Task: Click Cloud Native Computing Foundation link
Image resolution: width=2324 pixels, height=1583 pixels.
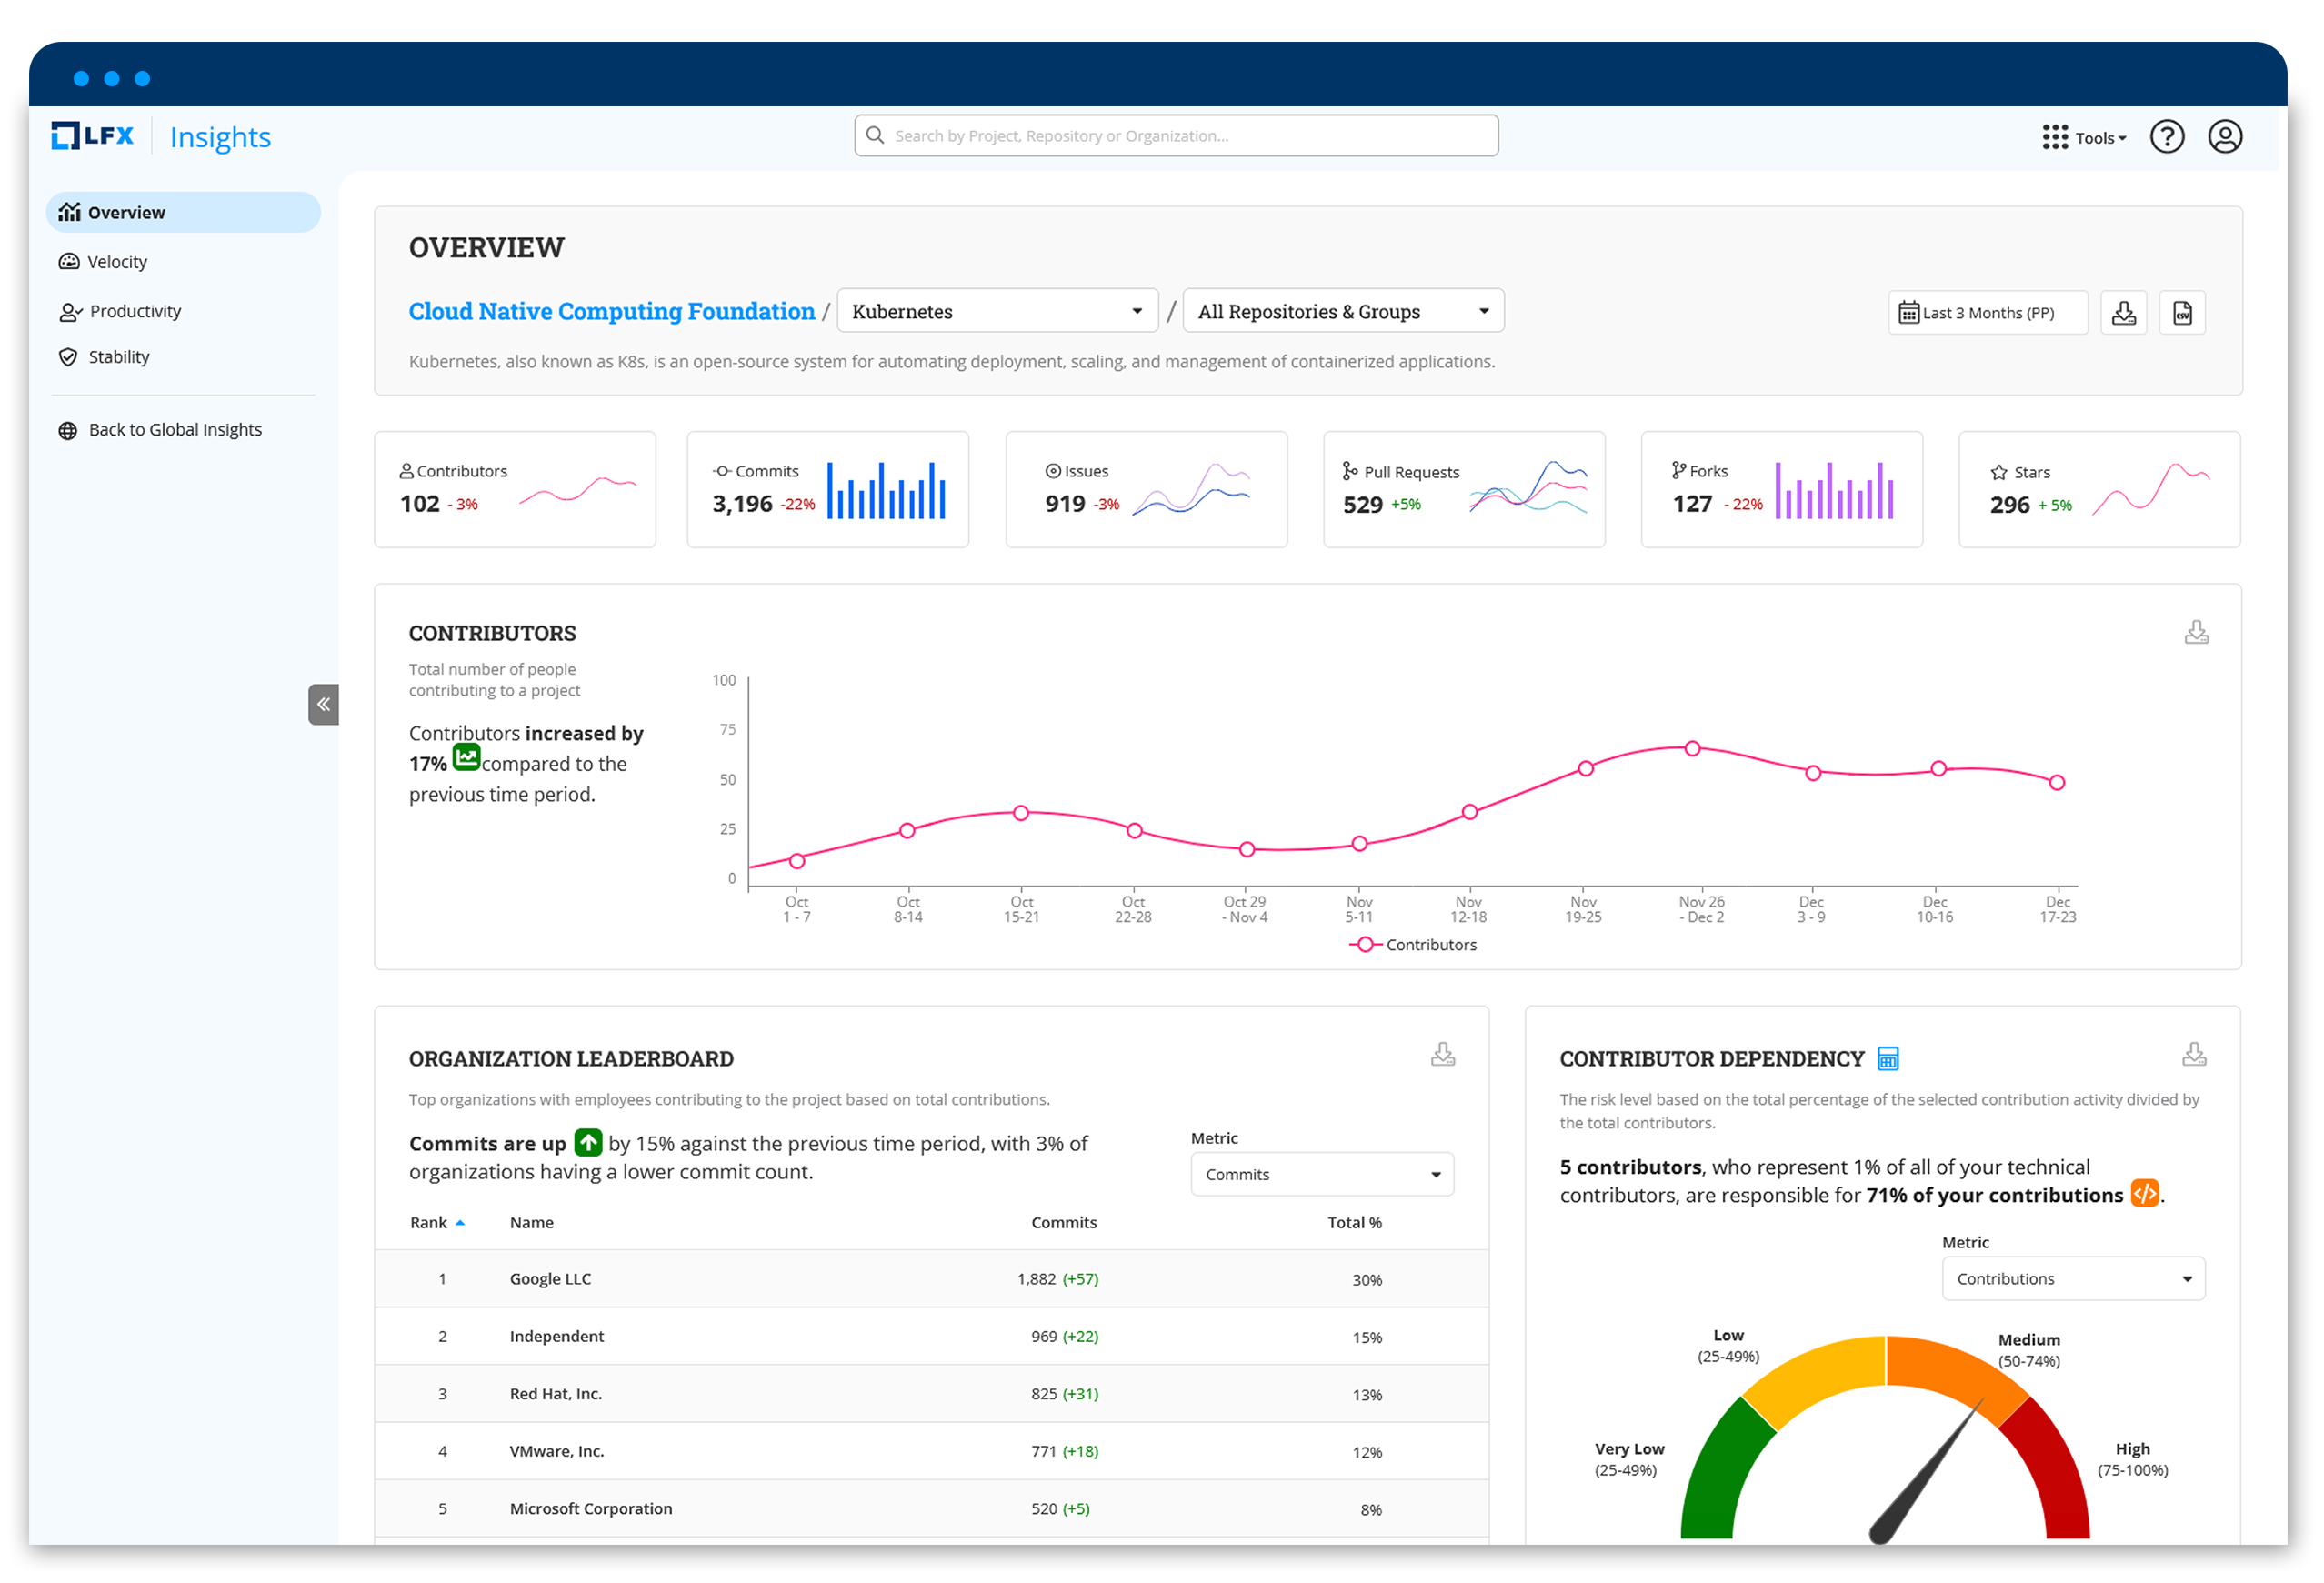Action: 611,312
